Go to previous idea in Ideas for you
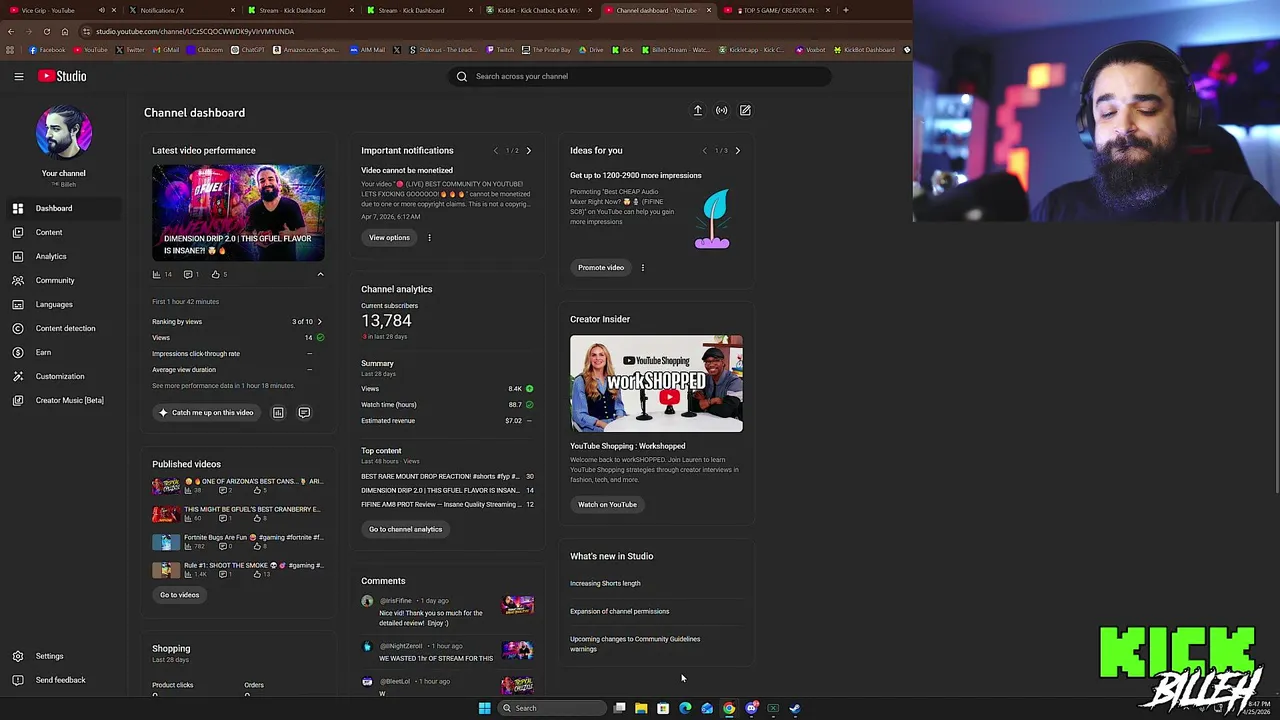The width and height of the screenshot is (1280, 720). 705,151
